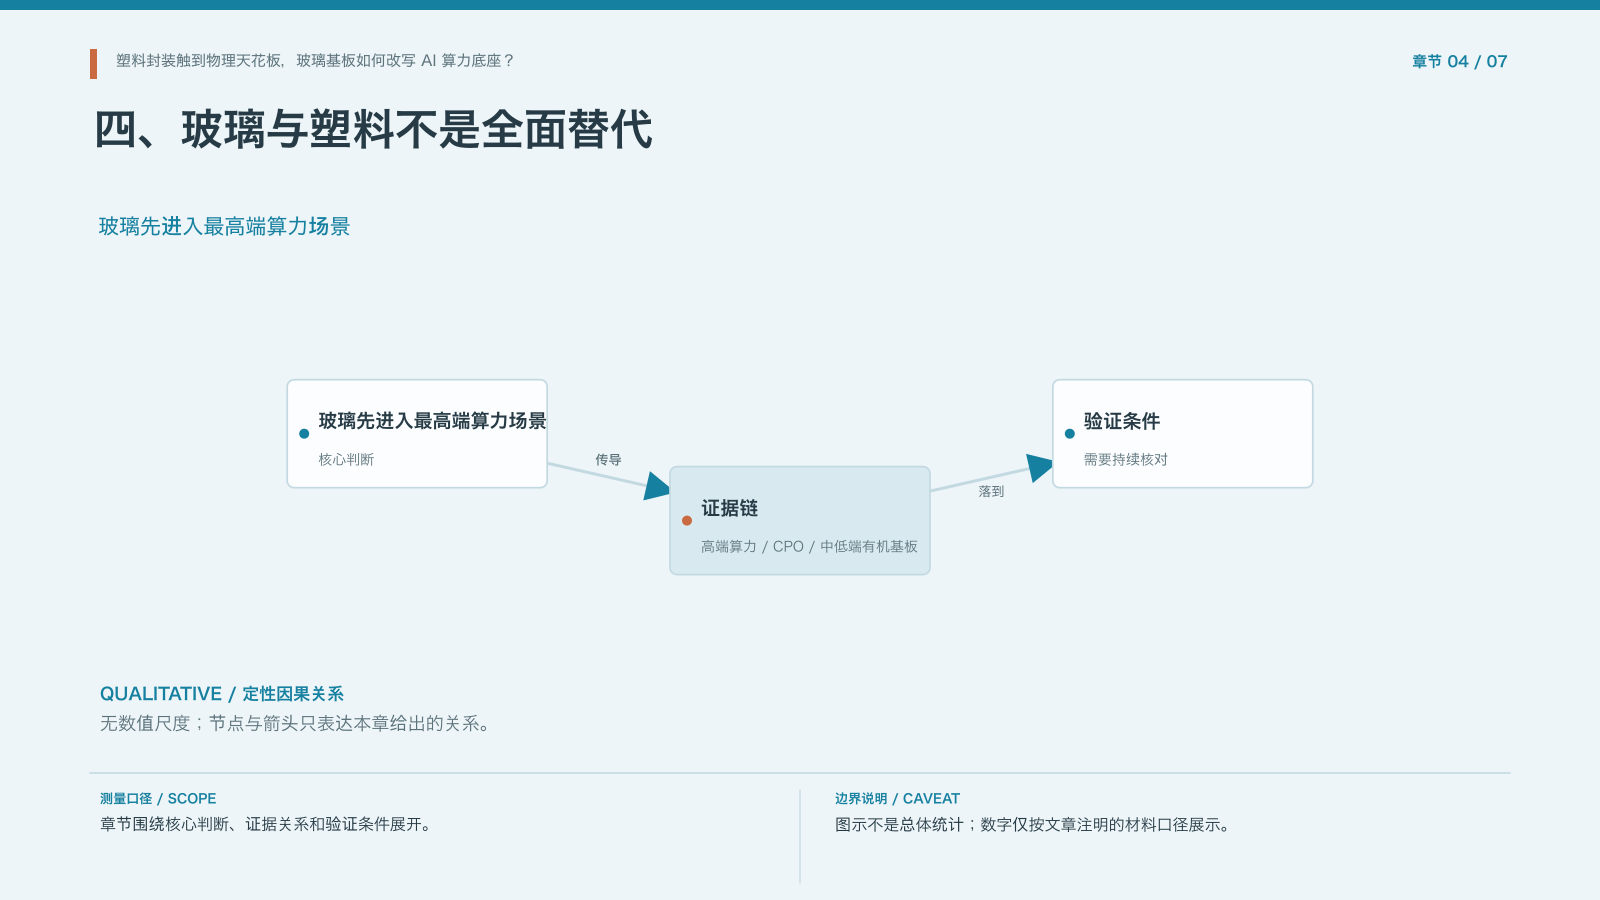Select the 边界说明 / CAVEAT label
The width and height of the screenshot is (1600, 900).
click(897, 798)
